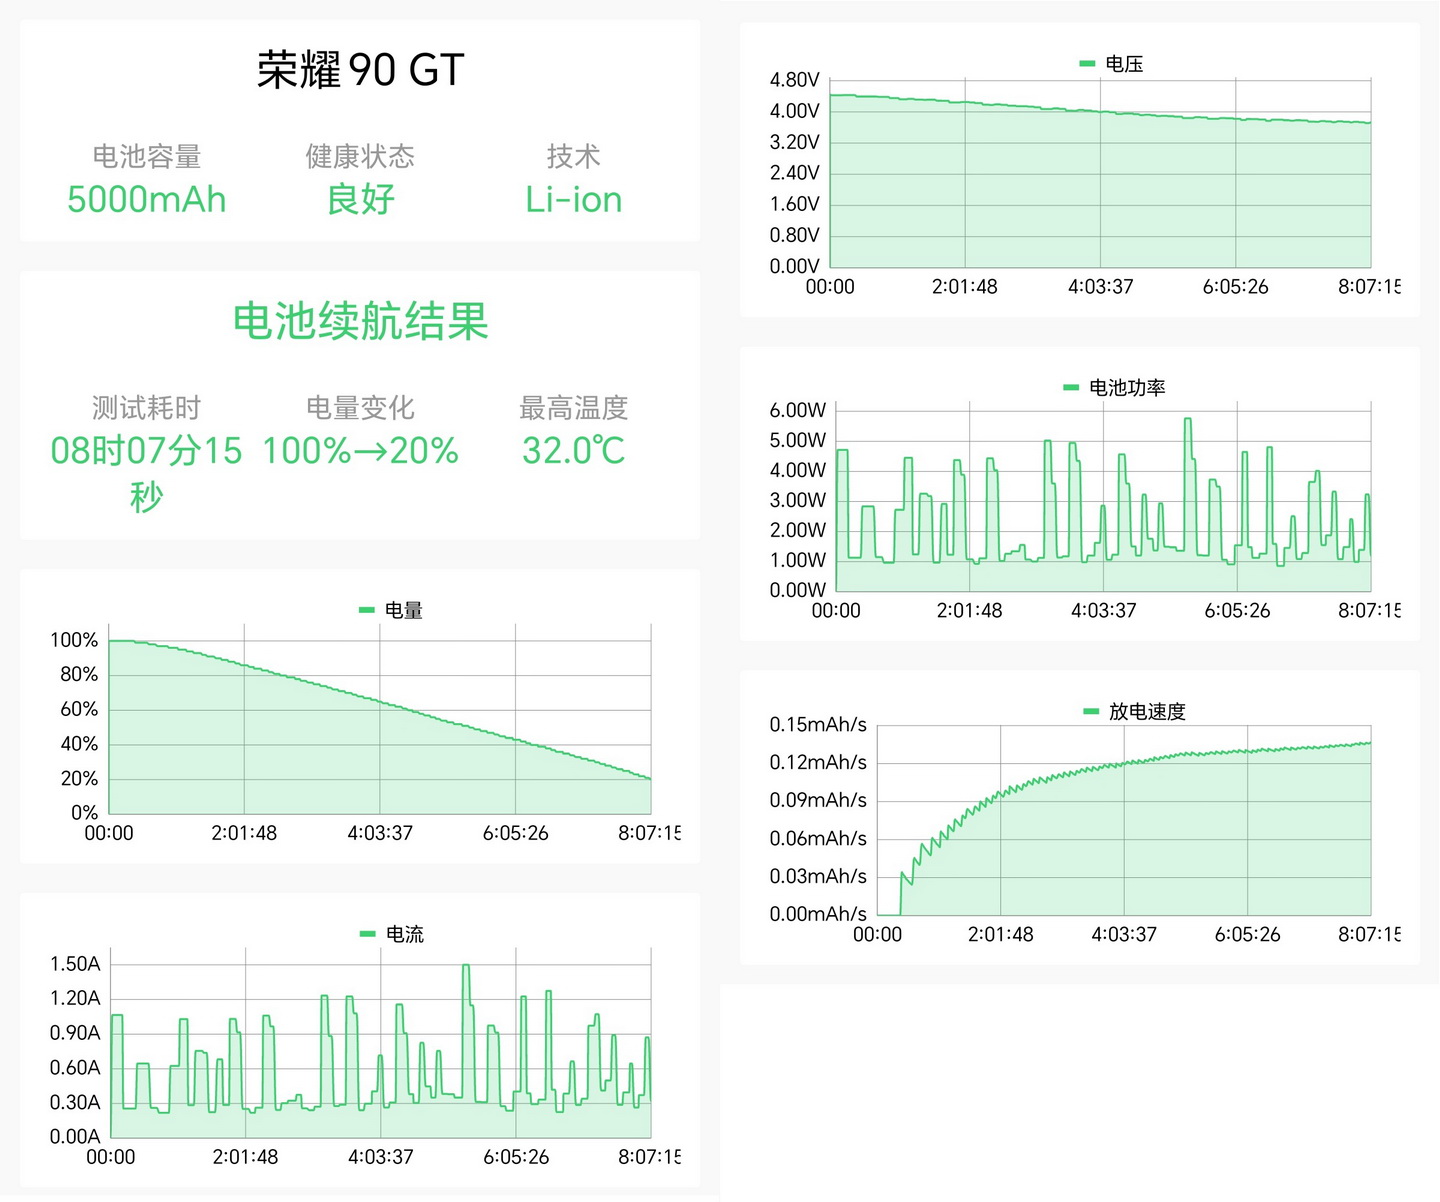Click the 0.30A axis label on 电流 chart
This screenshot has width=1440, height=1202.
coord(75,1102)
